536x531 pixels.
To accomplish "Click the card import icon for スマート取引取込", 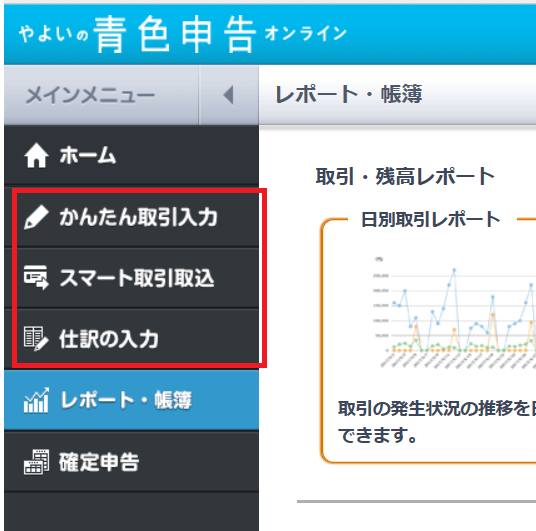I will click(x=36, y=278).
